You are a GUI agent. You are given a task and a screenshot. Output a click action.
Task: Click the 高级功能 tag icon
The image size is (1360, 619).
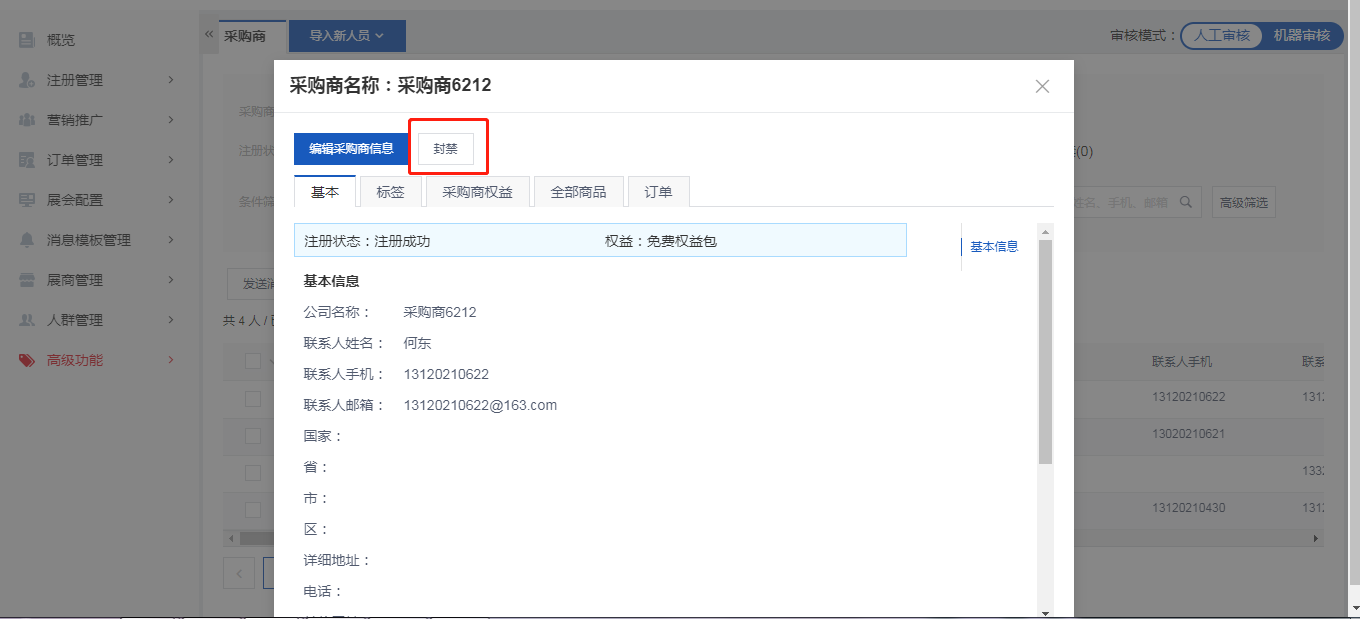(x=27, y=360)
